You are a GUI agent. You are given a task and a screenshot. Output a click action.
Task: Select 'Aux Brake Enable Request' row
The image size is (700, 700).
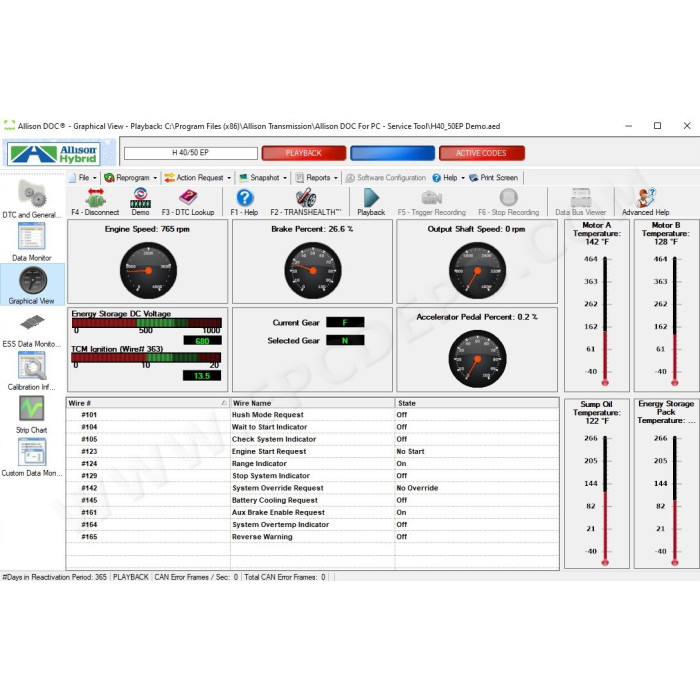[312, 512]
